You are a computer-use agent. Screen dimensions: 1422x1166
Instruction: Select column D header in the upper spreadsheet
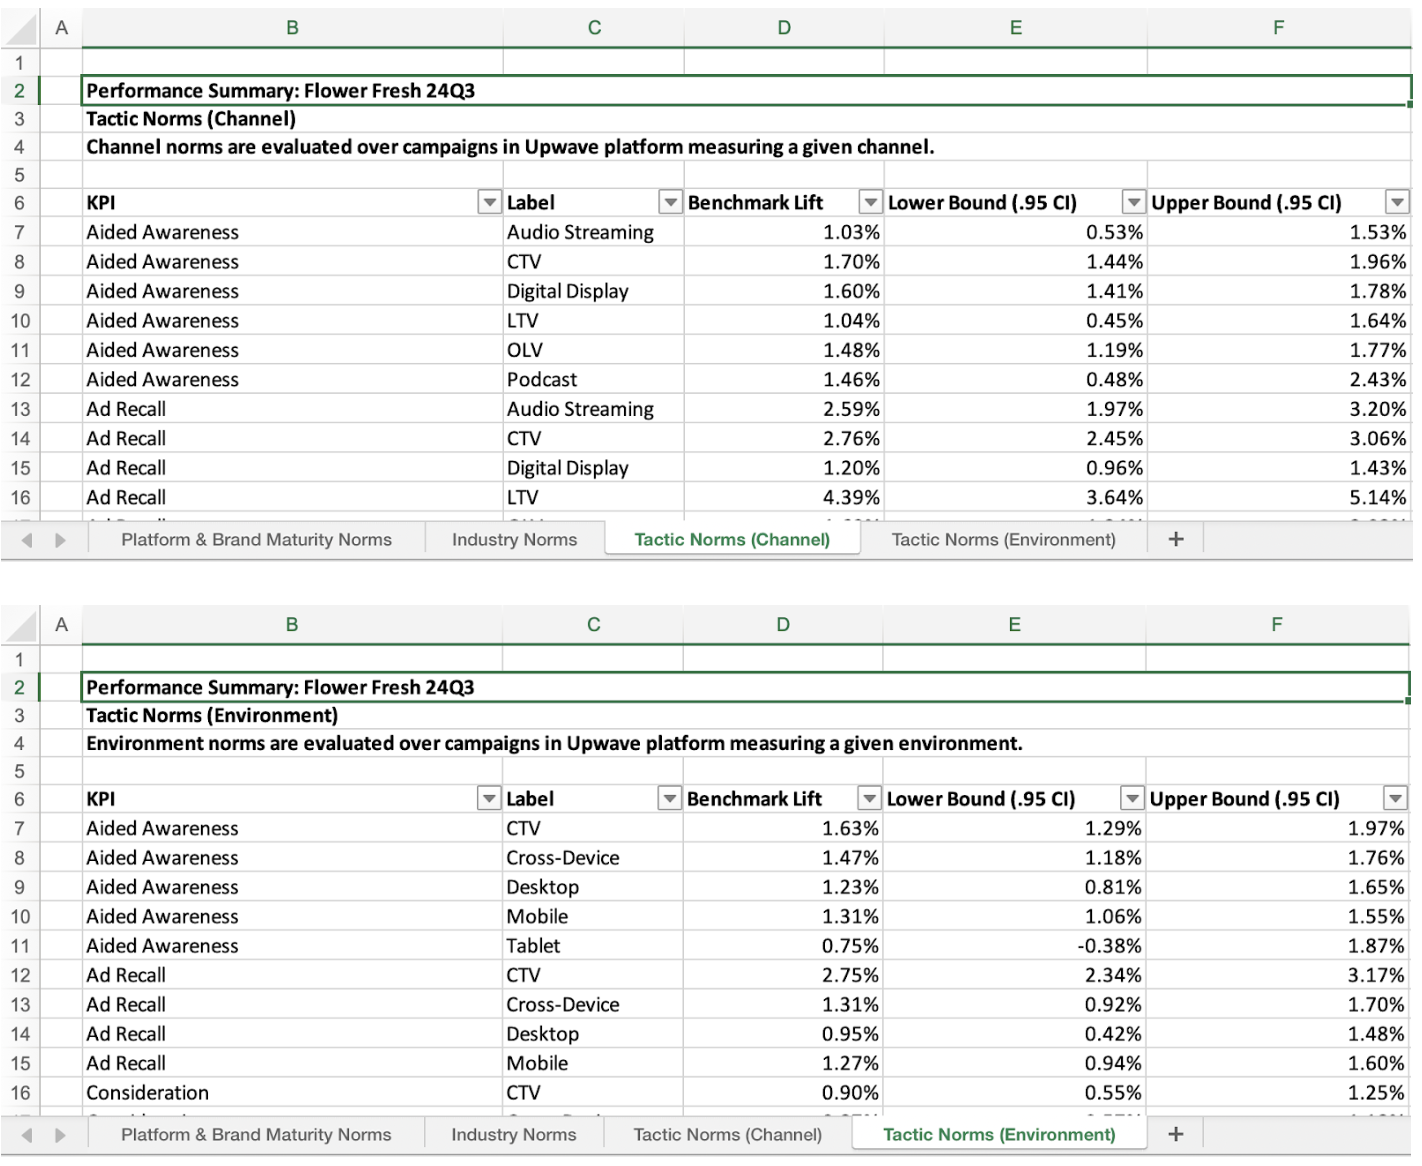[784, 28]
